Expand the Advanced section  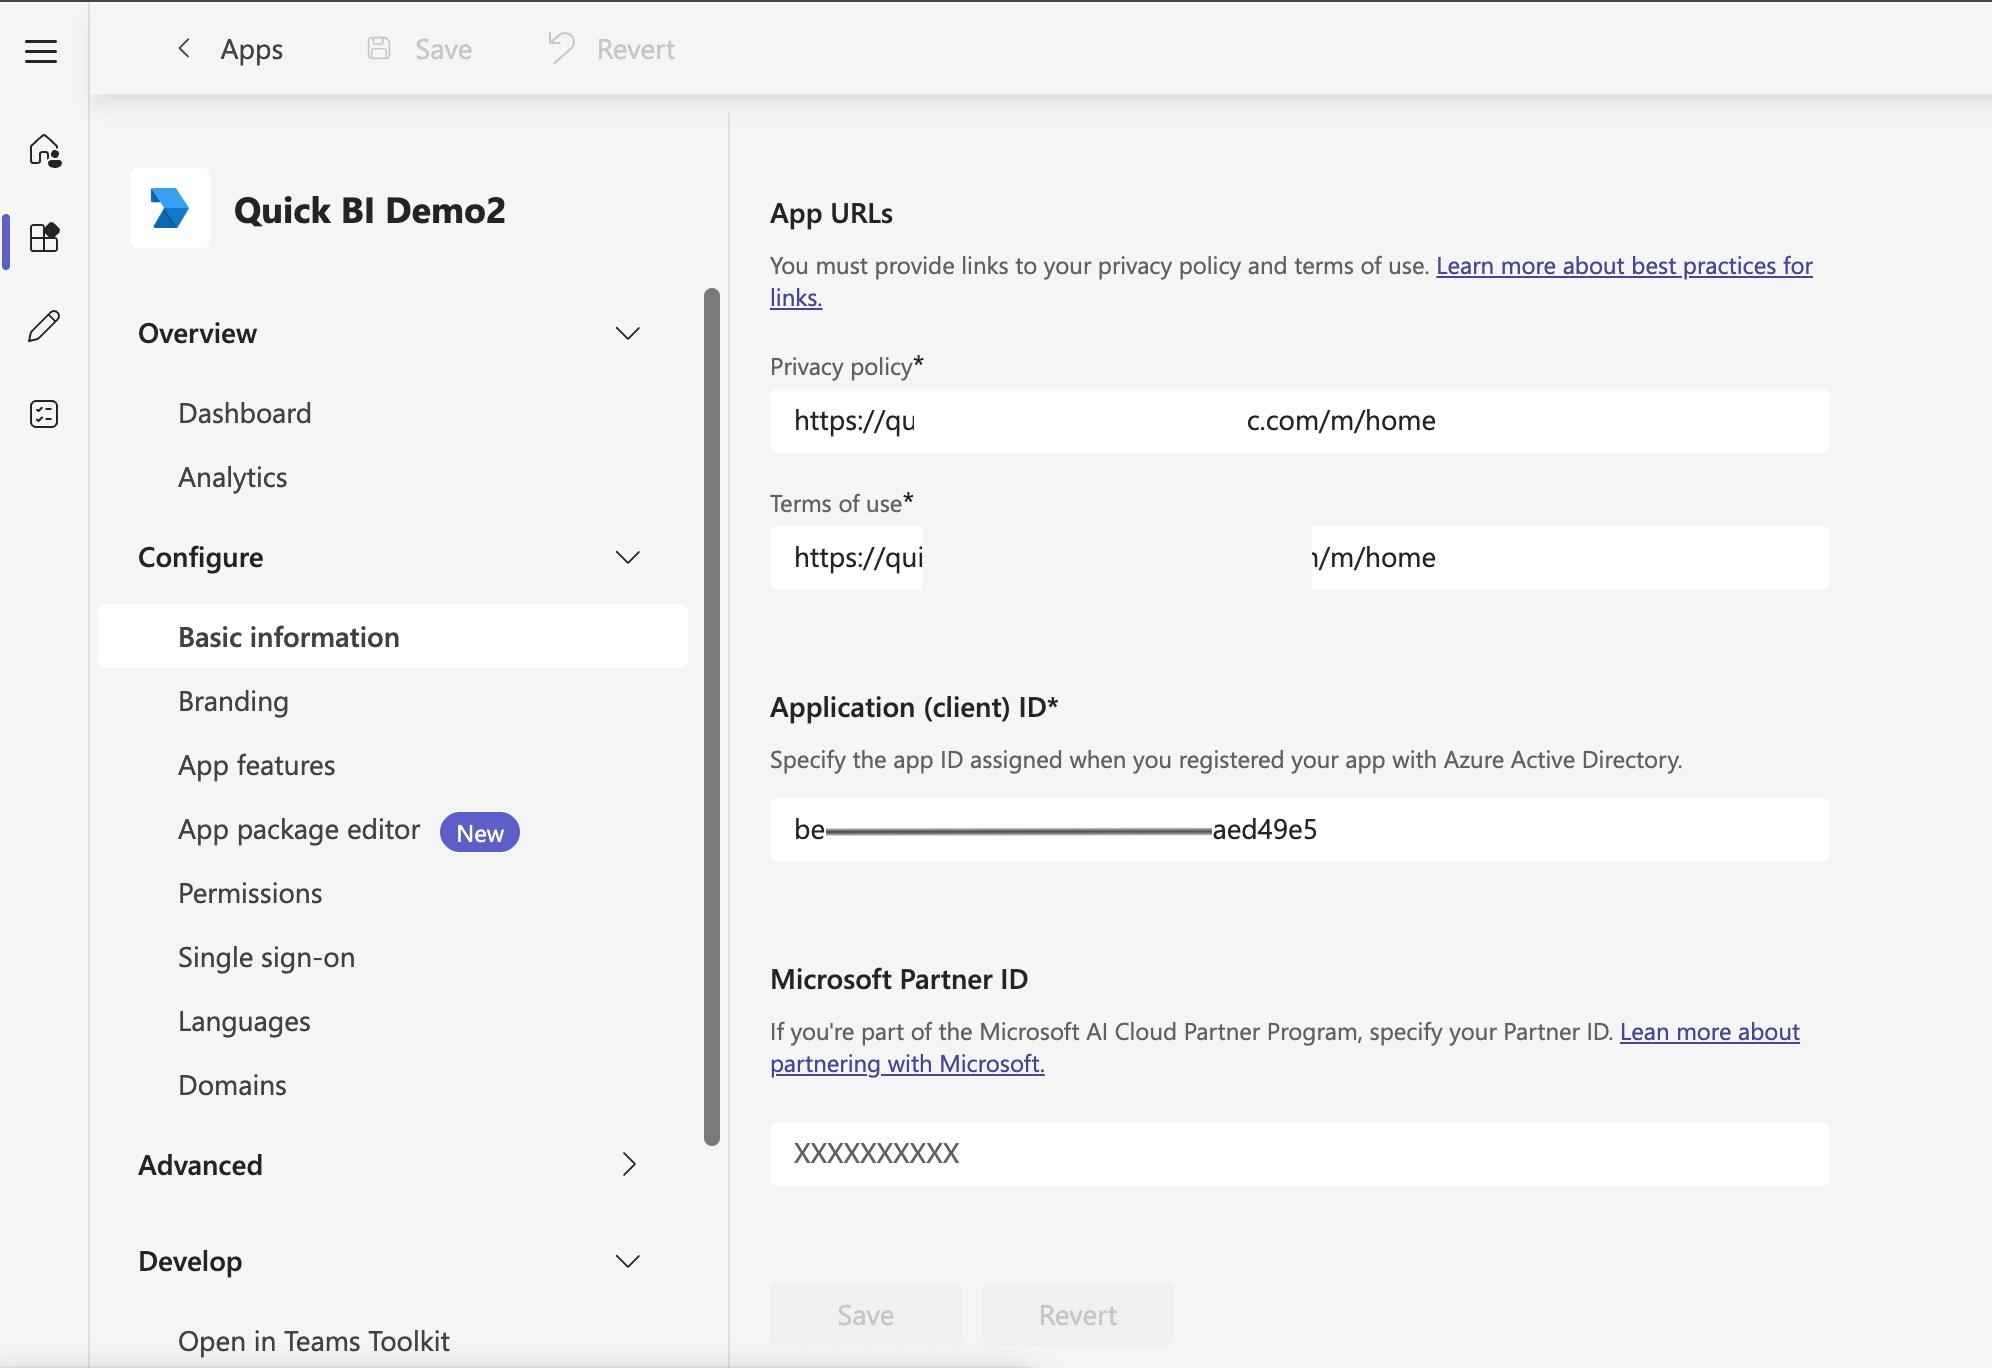[629, 1165]
